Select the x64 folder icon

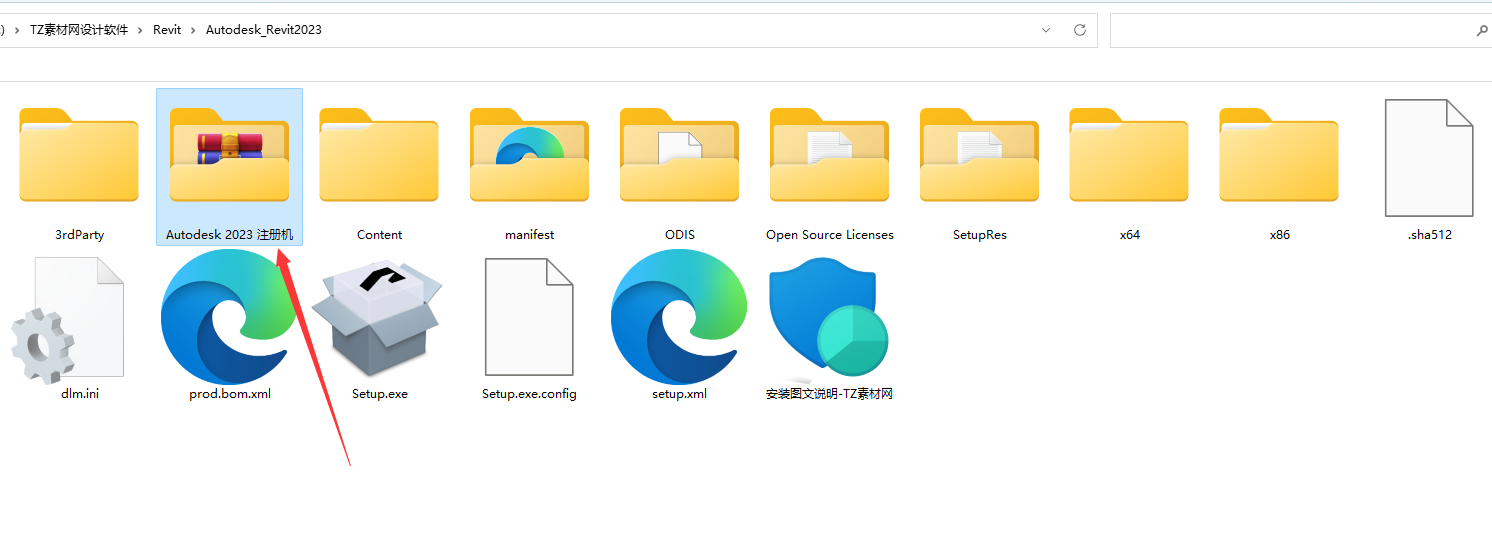(x=1129, y=155)
